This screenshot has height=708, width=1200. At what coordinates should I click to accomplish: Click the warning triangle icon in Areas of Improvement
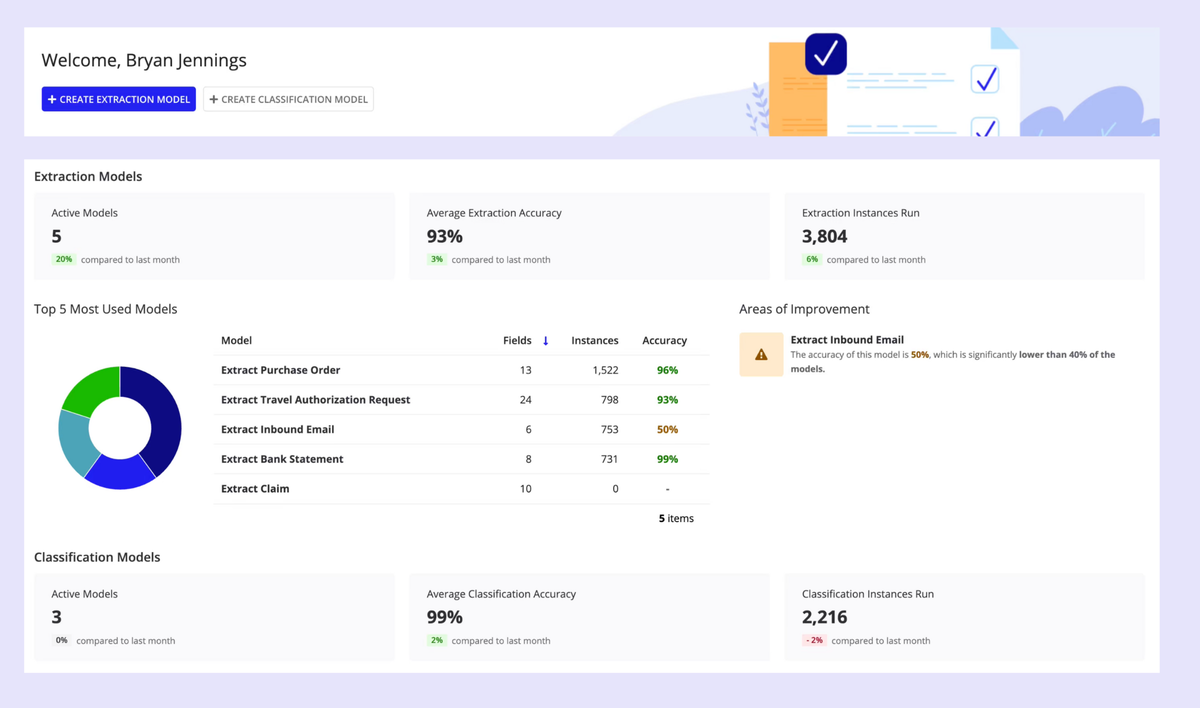tap(761, 355)
